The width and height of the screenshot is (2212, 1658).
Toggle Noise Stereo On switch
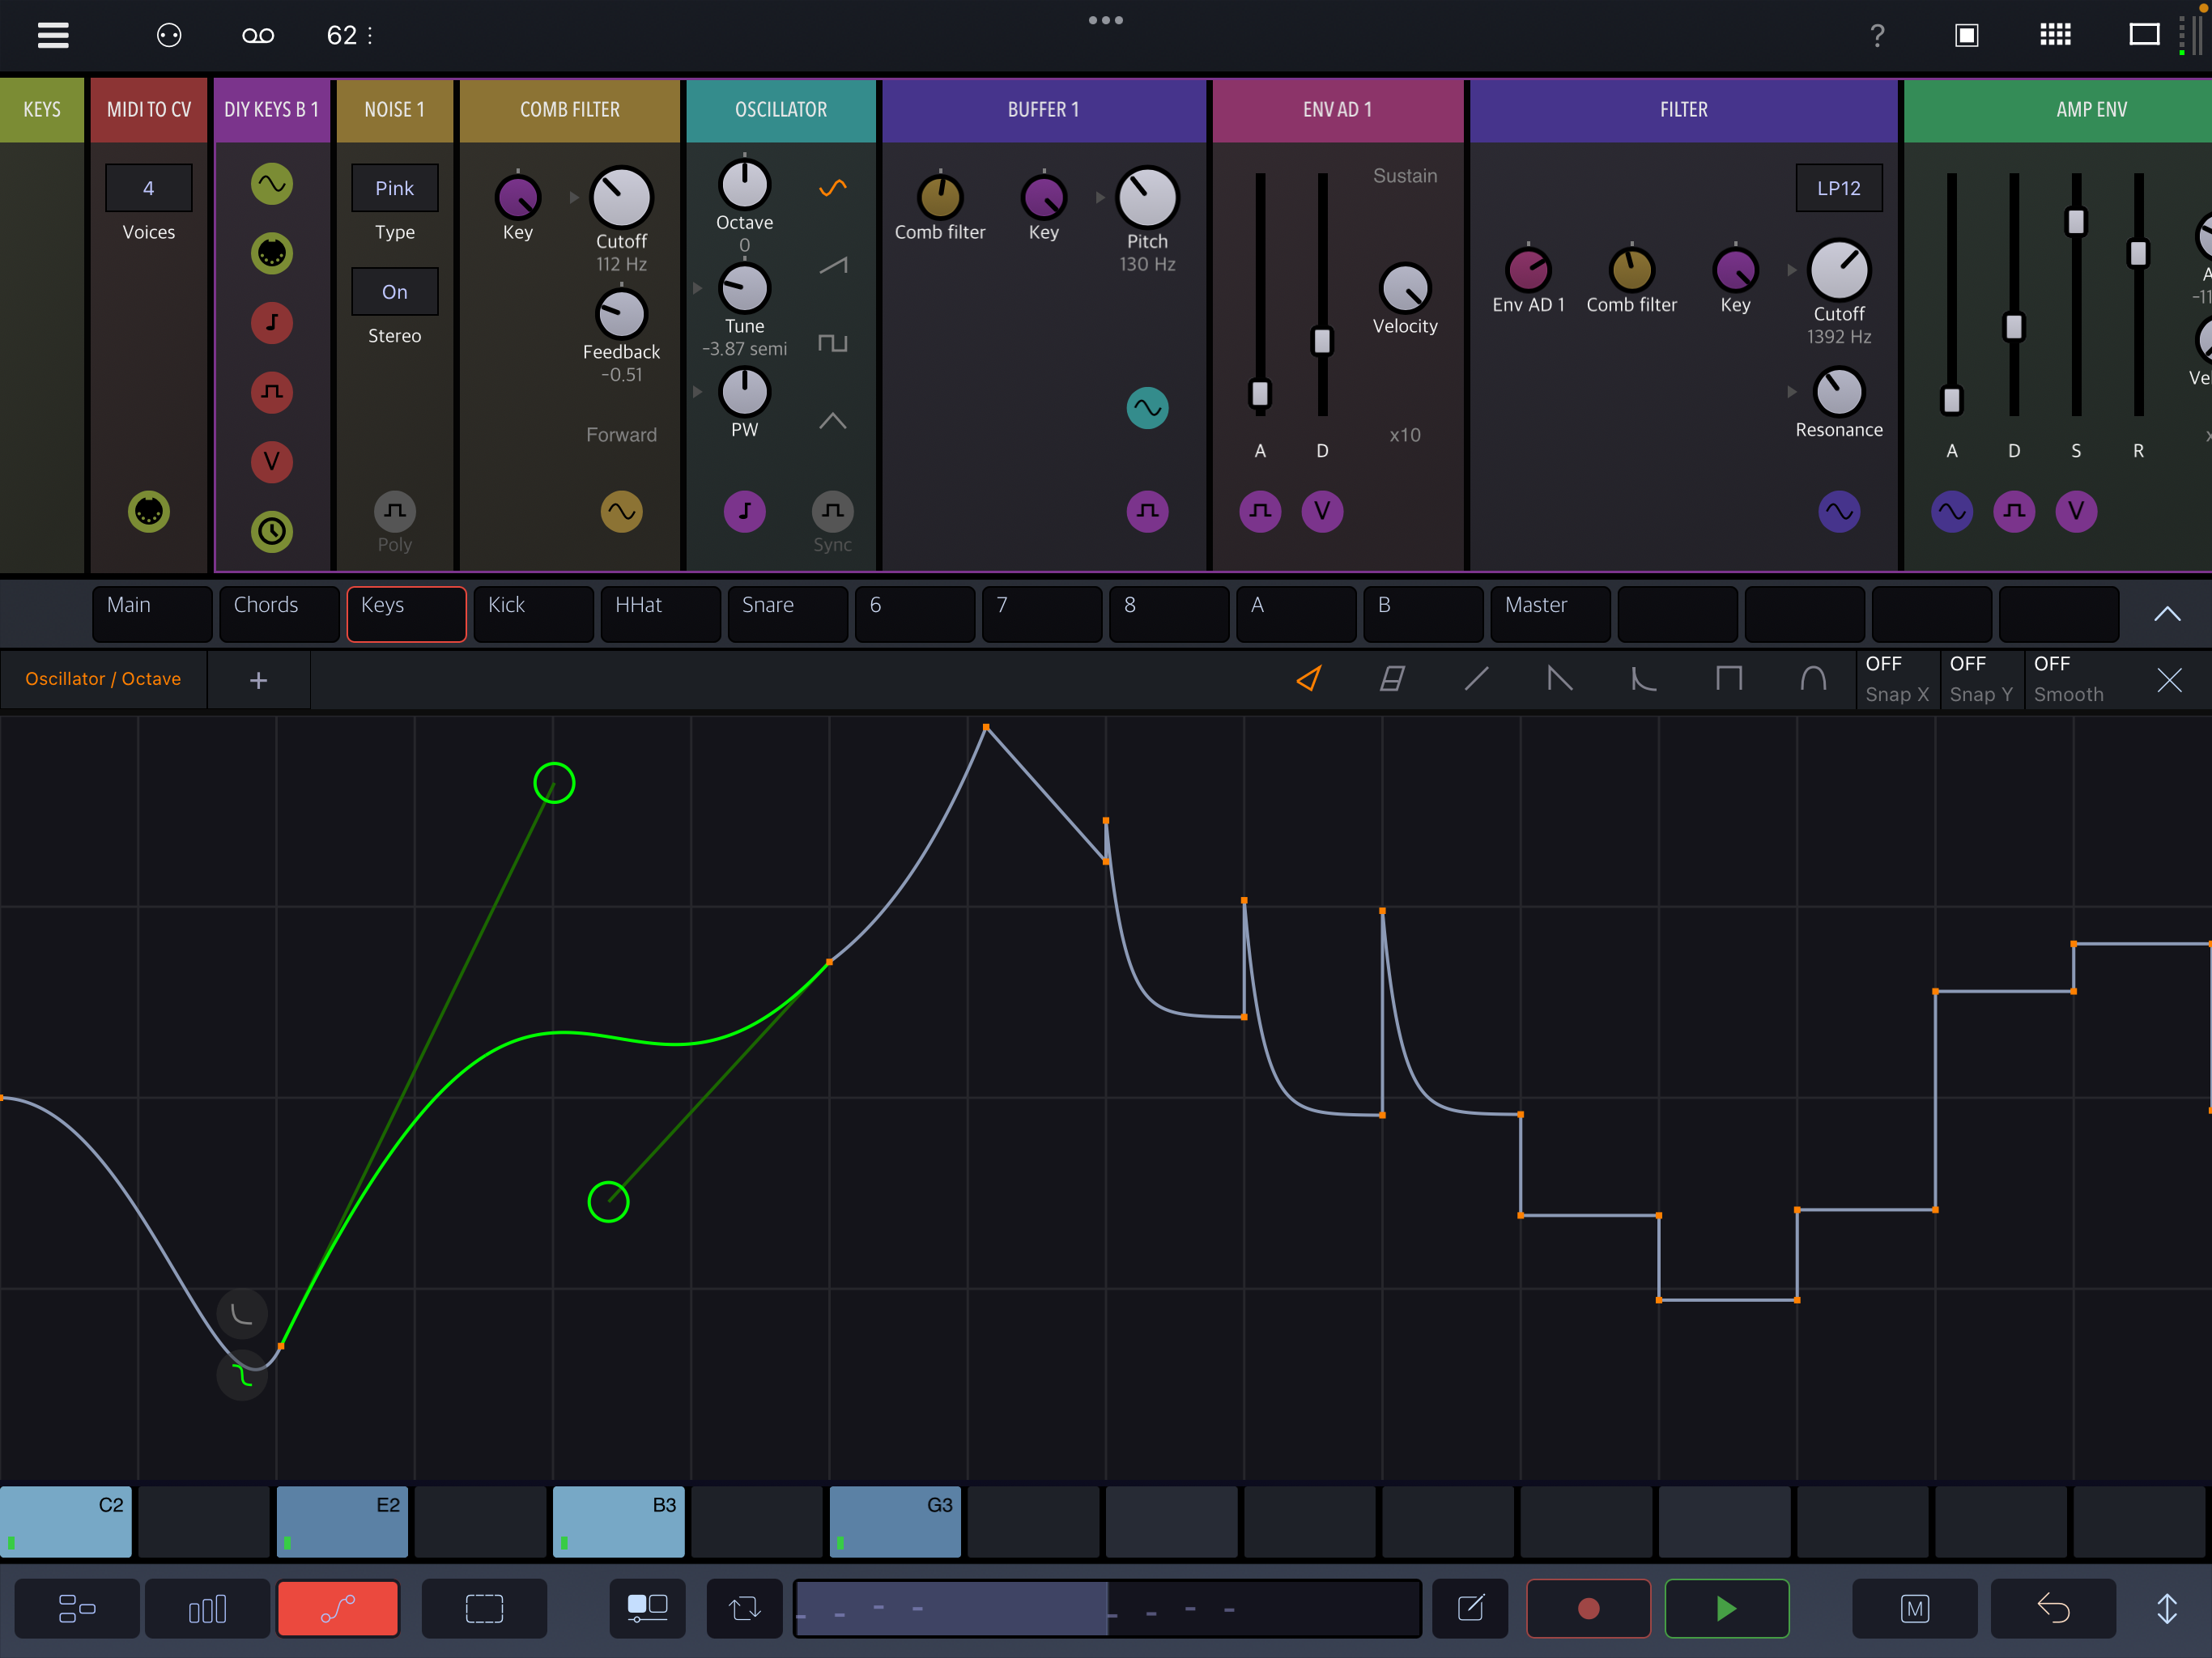394,292
